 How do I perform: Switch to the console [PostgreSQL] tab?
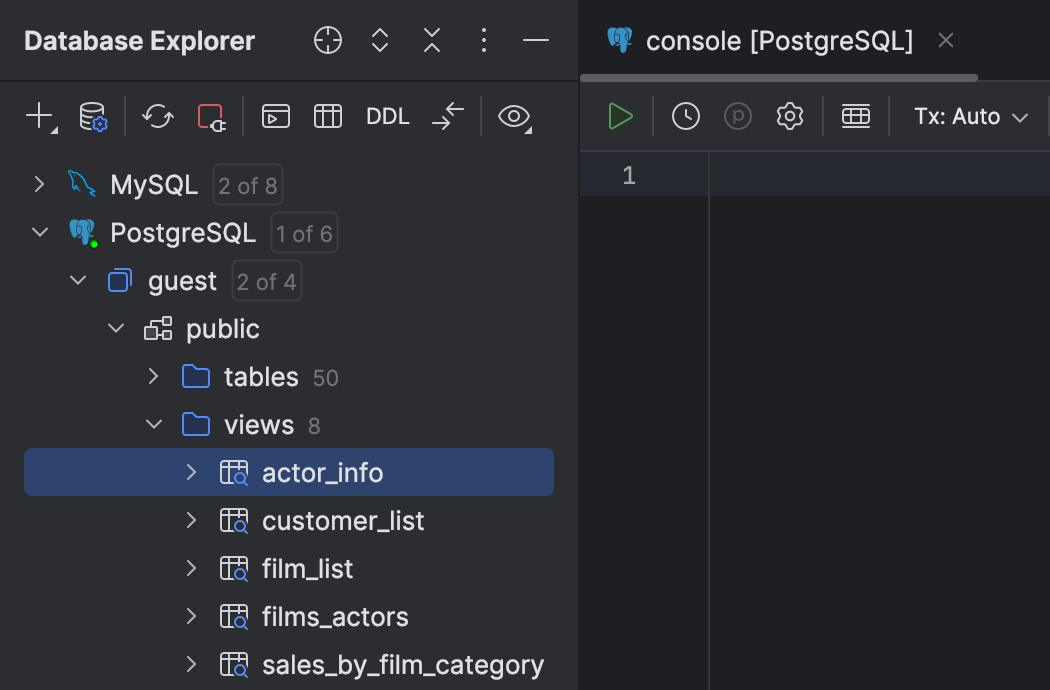click(x=780, y=40)
